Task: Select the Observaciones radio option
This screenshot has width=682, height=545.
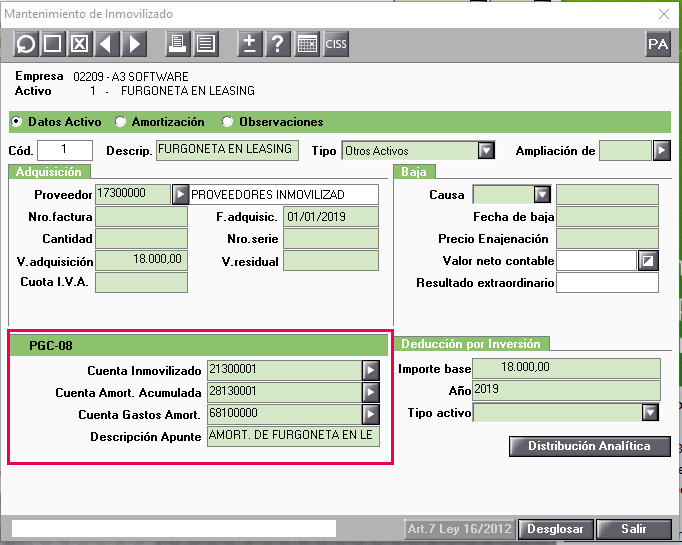Action: 227,122
